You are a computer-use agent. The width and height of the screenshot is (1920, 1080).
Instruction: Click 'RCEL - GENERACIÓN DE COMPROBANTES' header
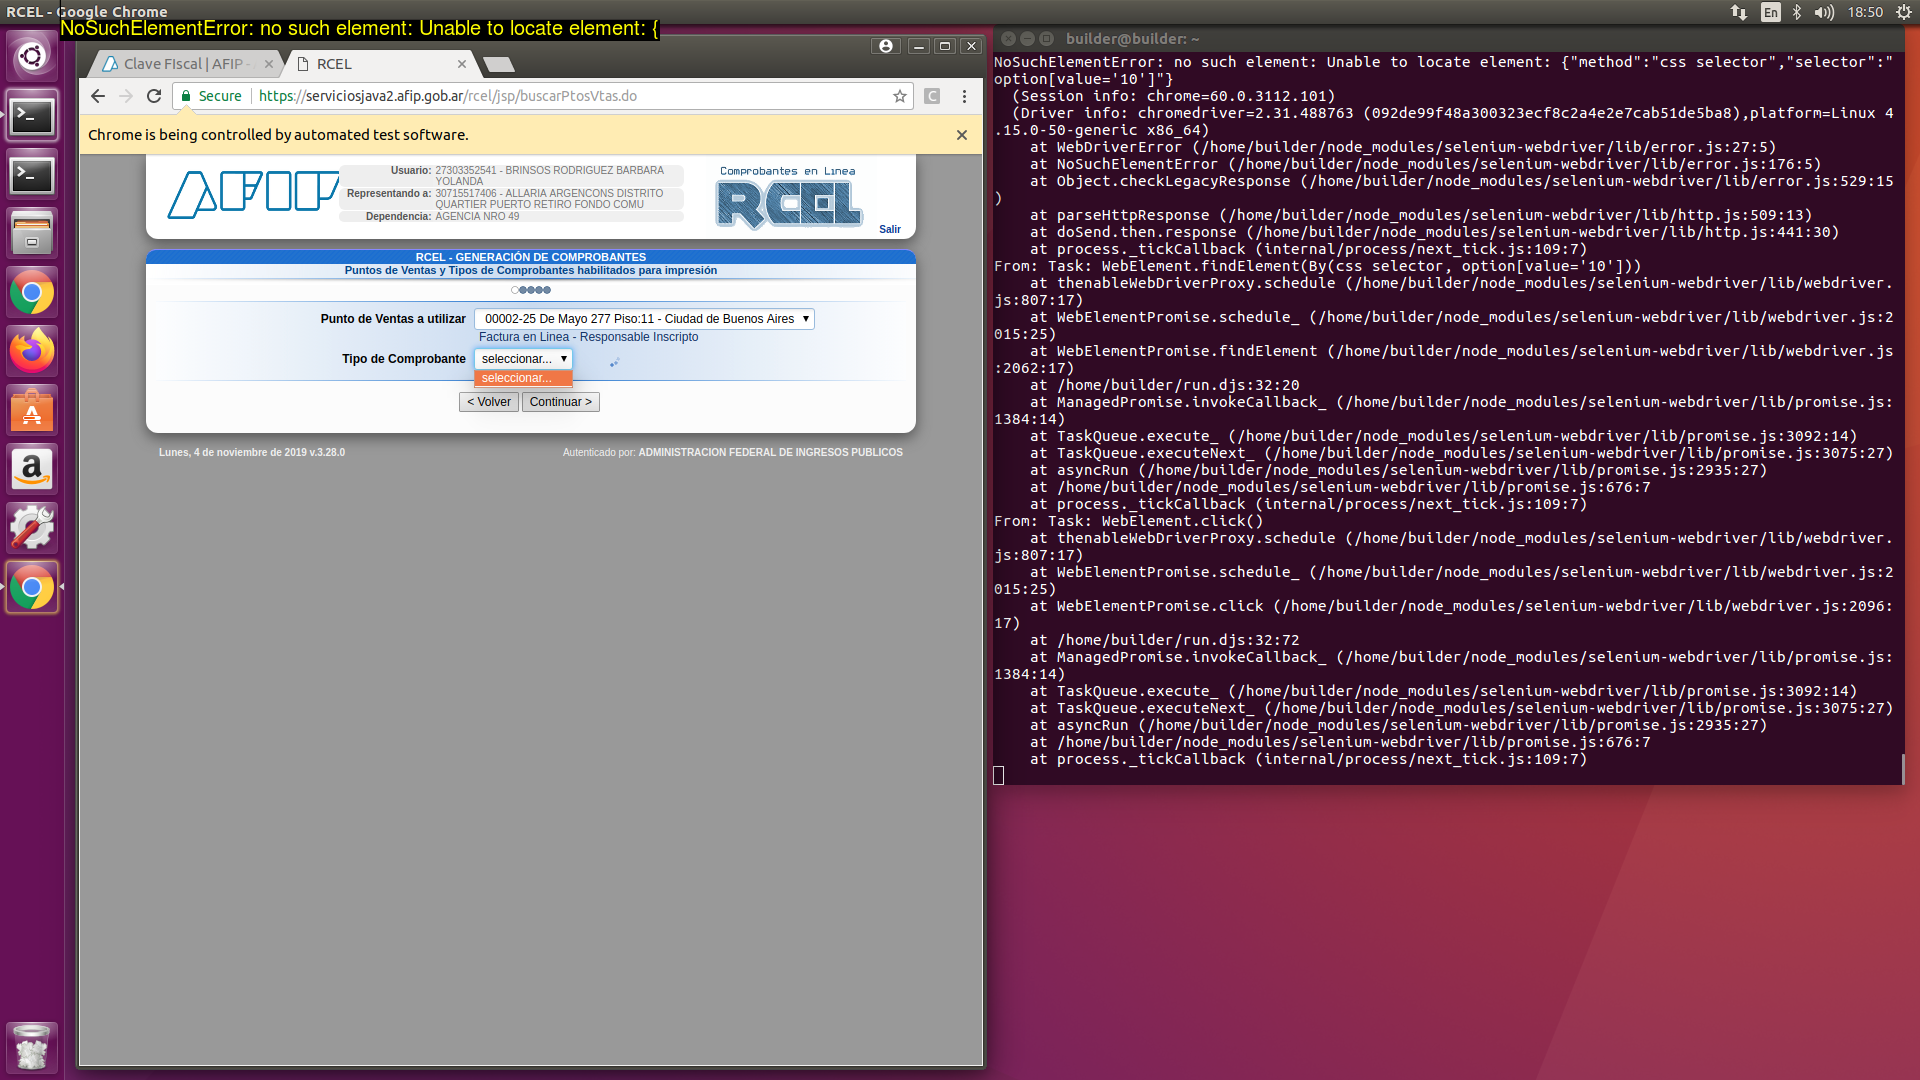click(531, 257)
